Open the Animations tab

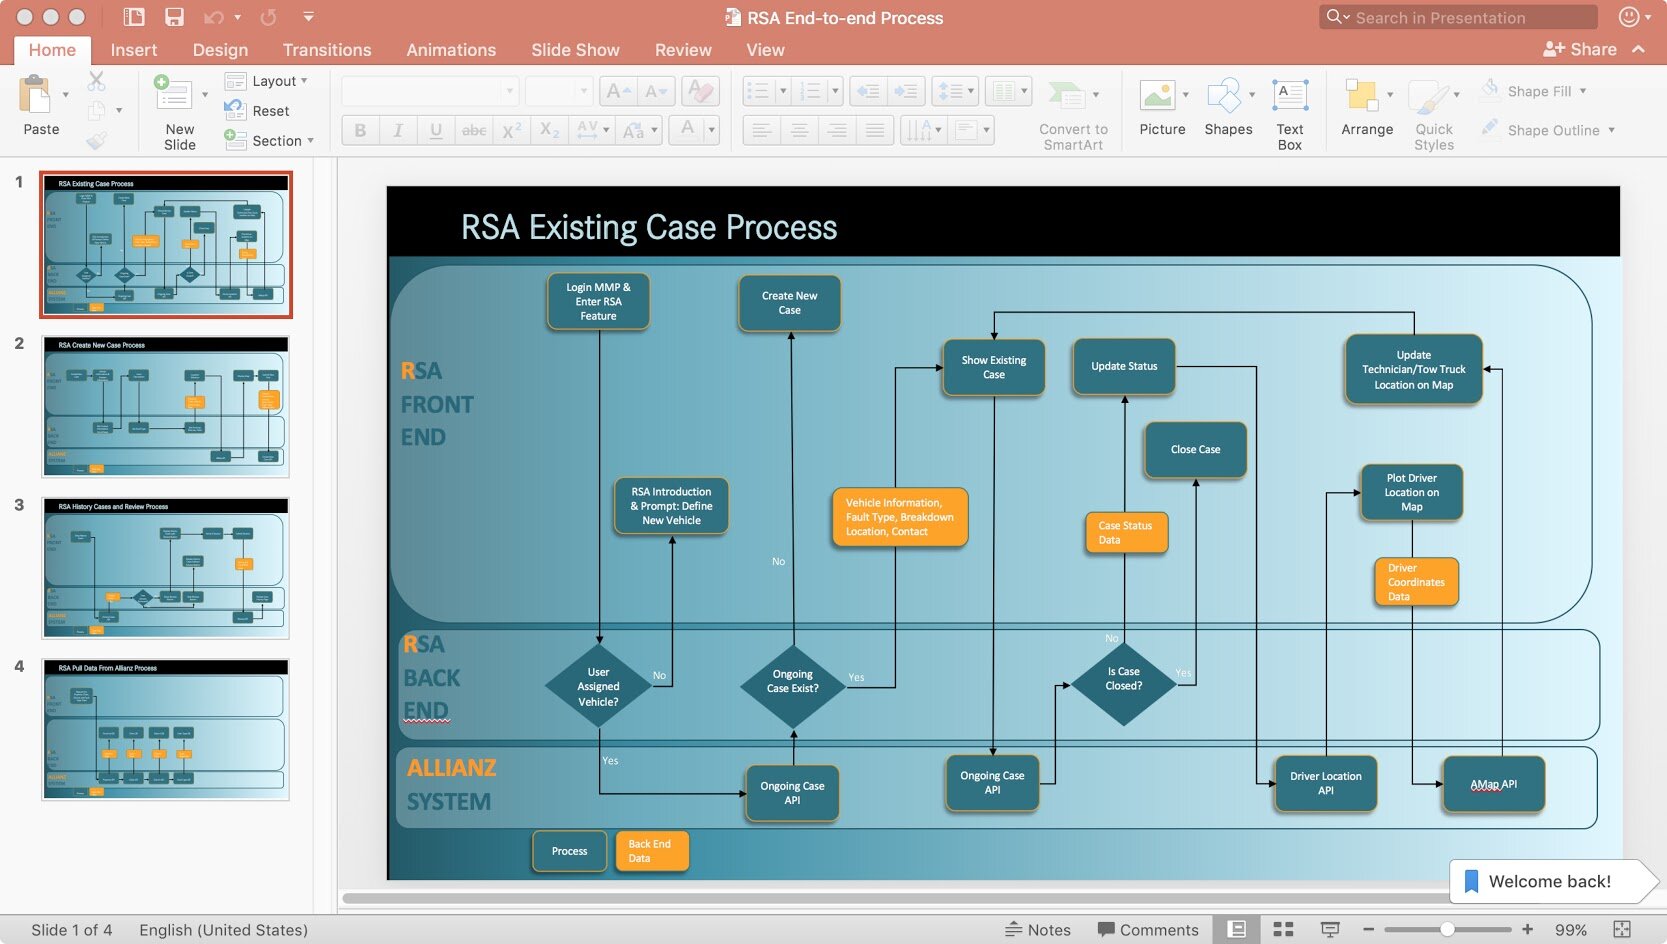pos(451,50)
